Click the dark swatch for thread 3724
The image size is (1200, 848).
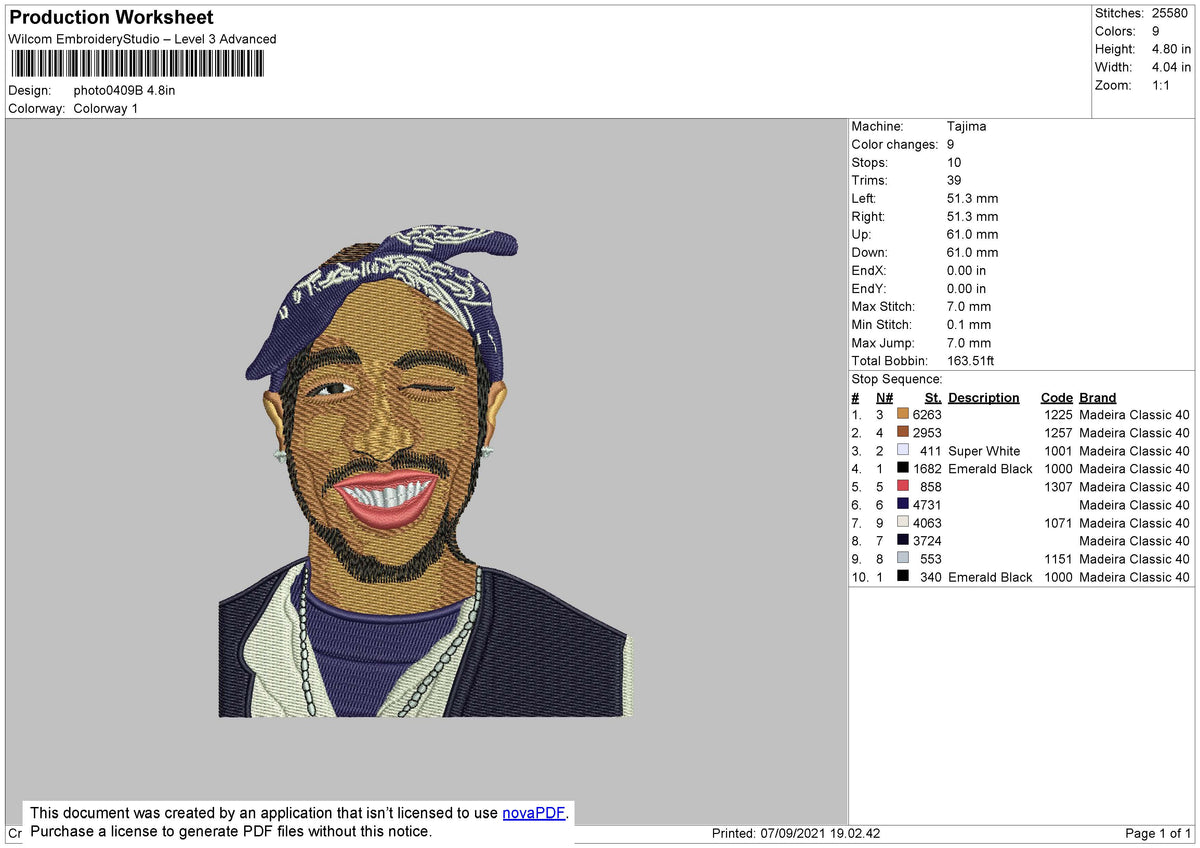[904, 540]
